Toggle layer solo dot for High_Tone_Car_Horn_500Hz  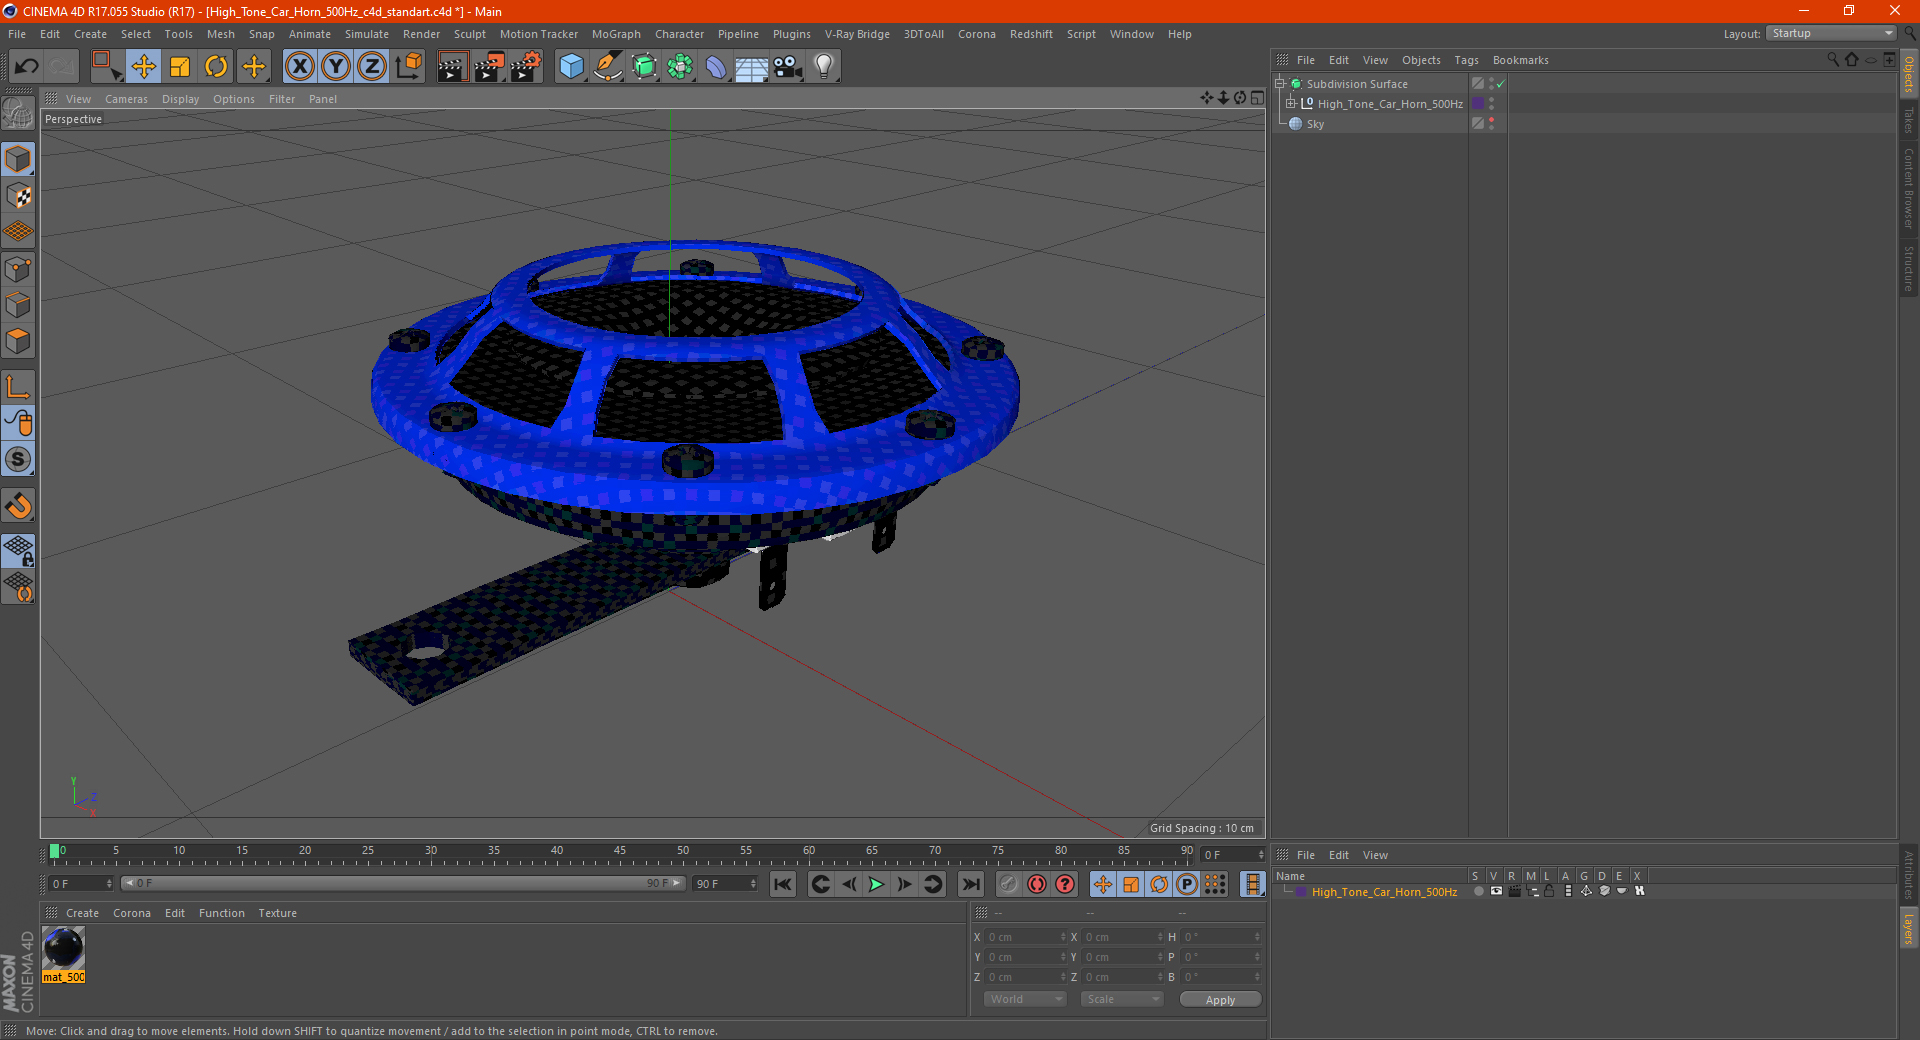coord(1478,892)
